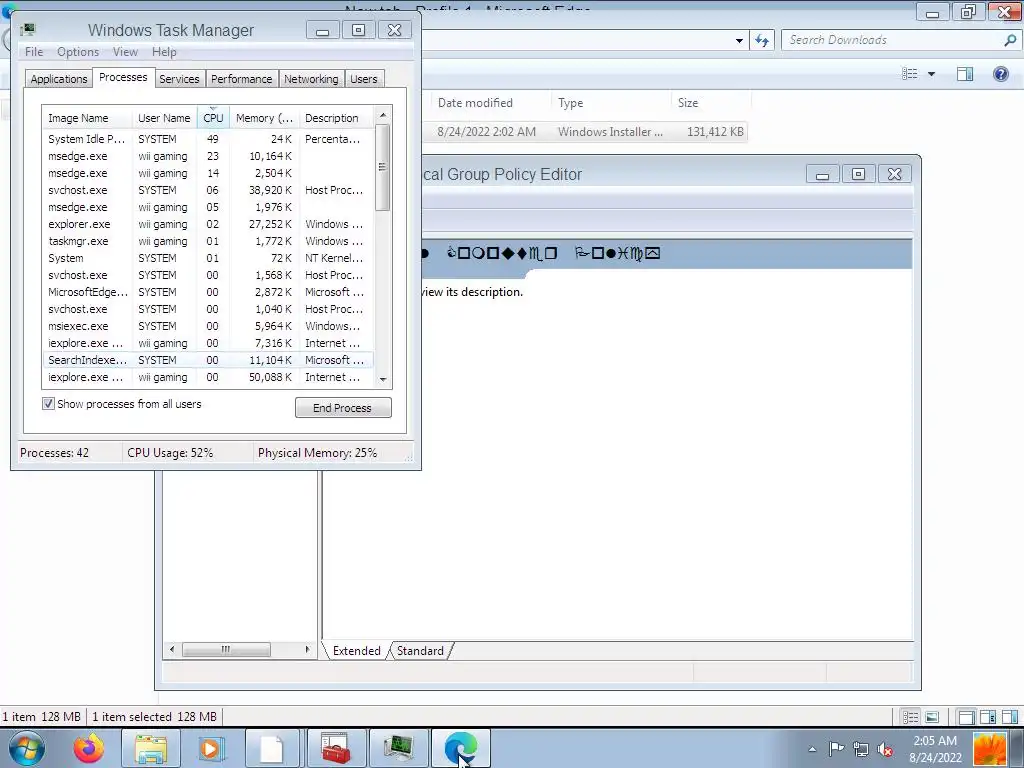
Task: Select the msiexec.exe process row
Action: [x=208, y=326]
